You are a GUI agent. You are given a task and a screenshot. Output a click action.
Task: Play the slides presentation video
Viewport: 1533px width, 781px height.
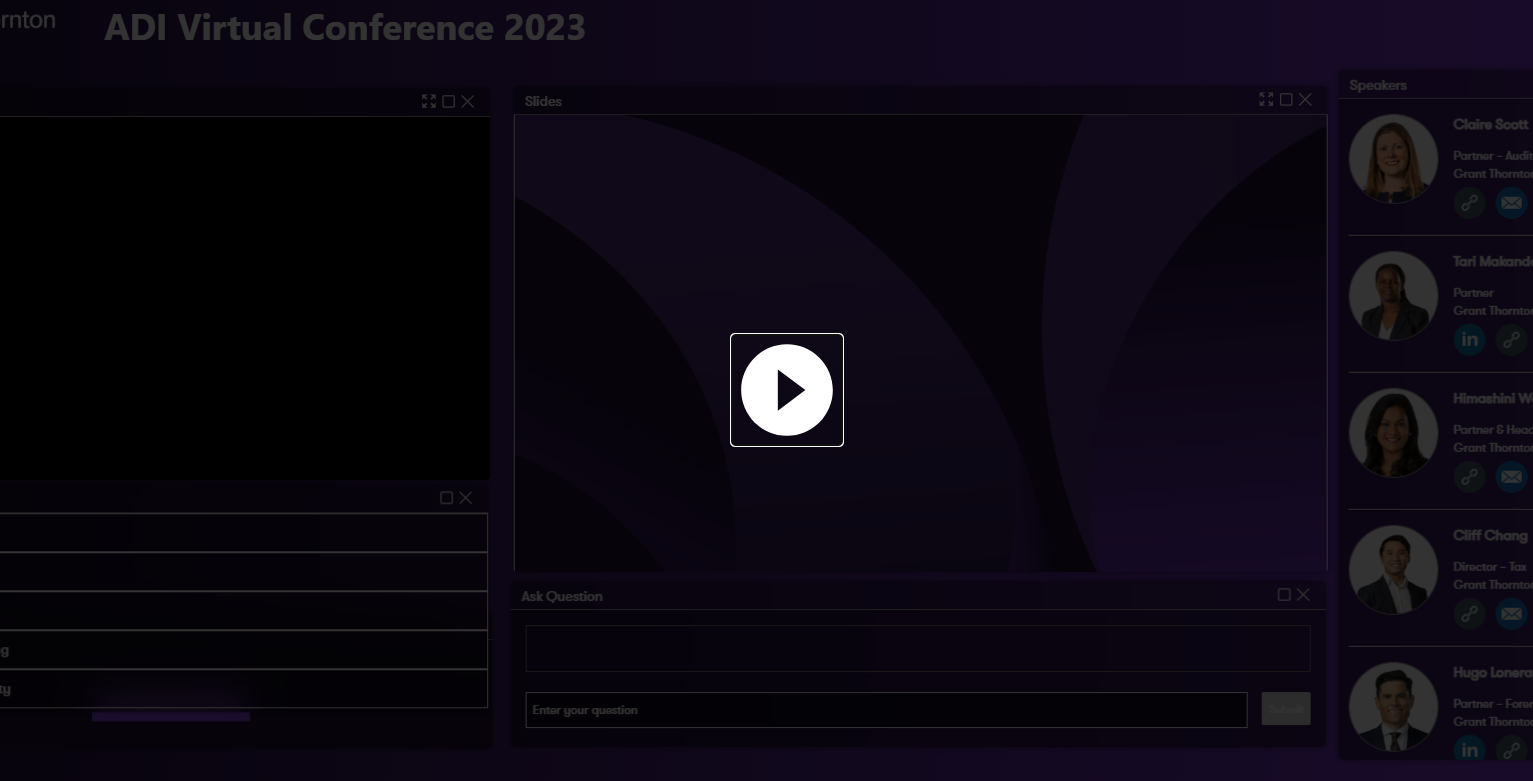tap(787, 390)
